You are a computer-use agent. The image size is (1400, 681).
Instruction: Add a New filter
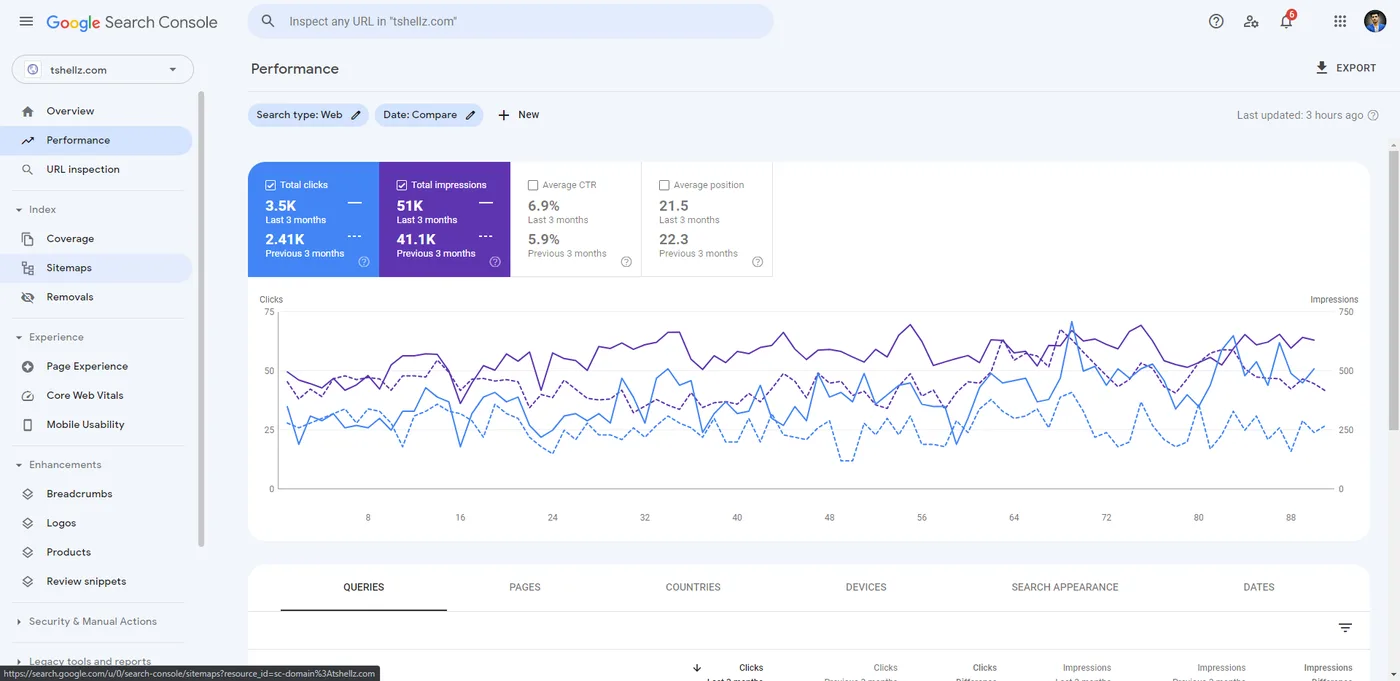coord(518,115)
